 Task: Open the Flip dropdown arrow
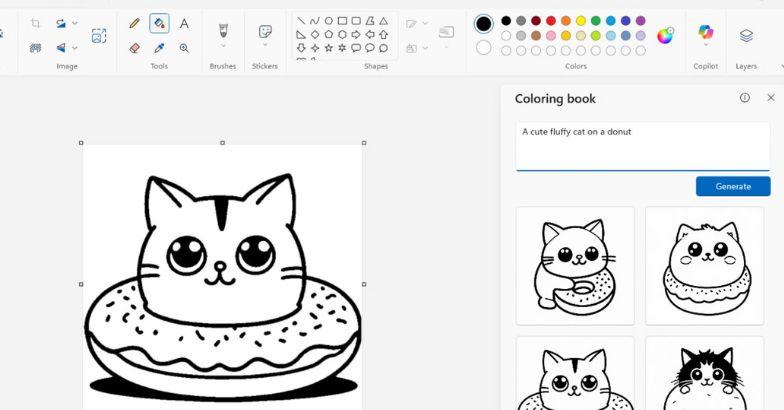pyautogui.click(x=75, y=48)
